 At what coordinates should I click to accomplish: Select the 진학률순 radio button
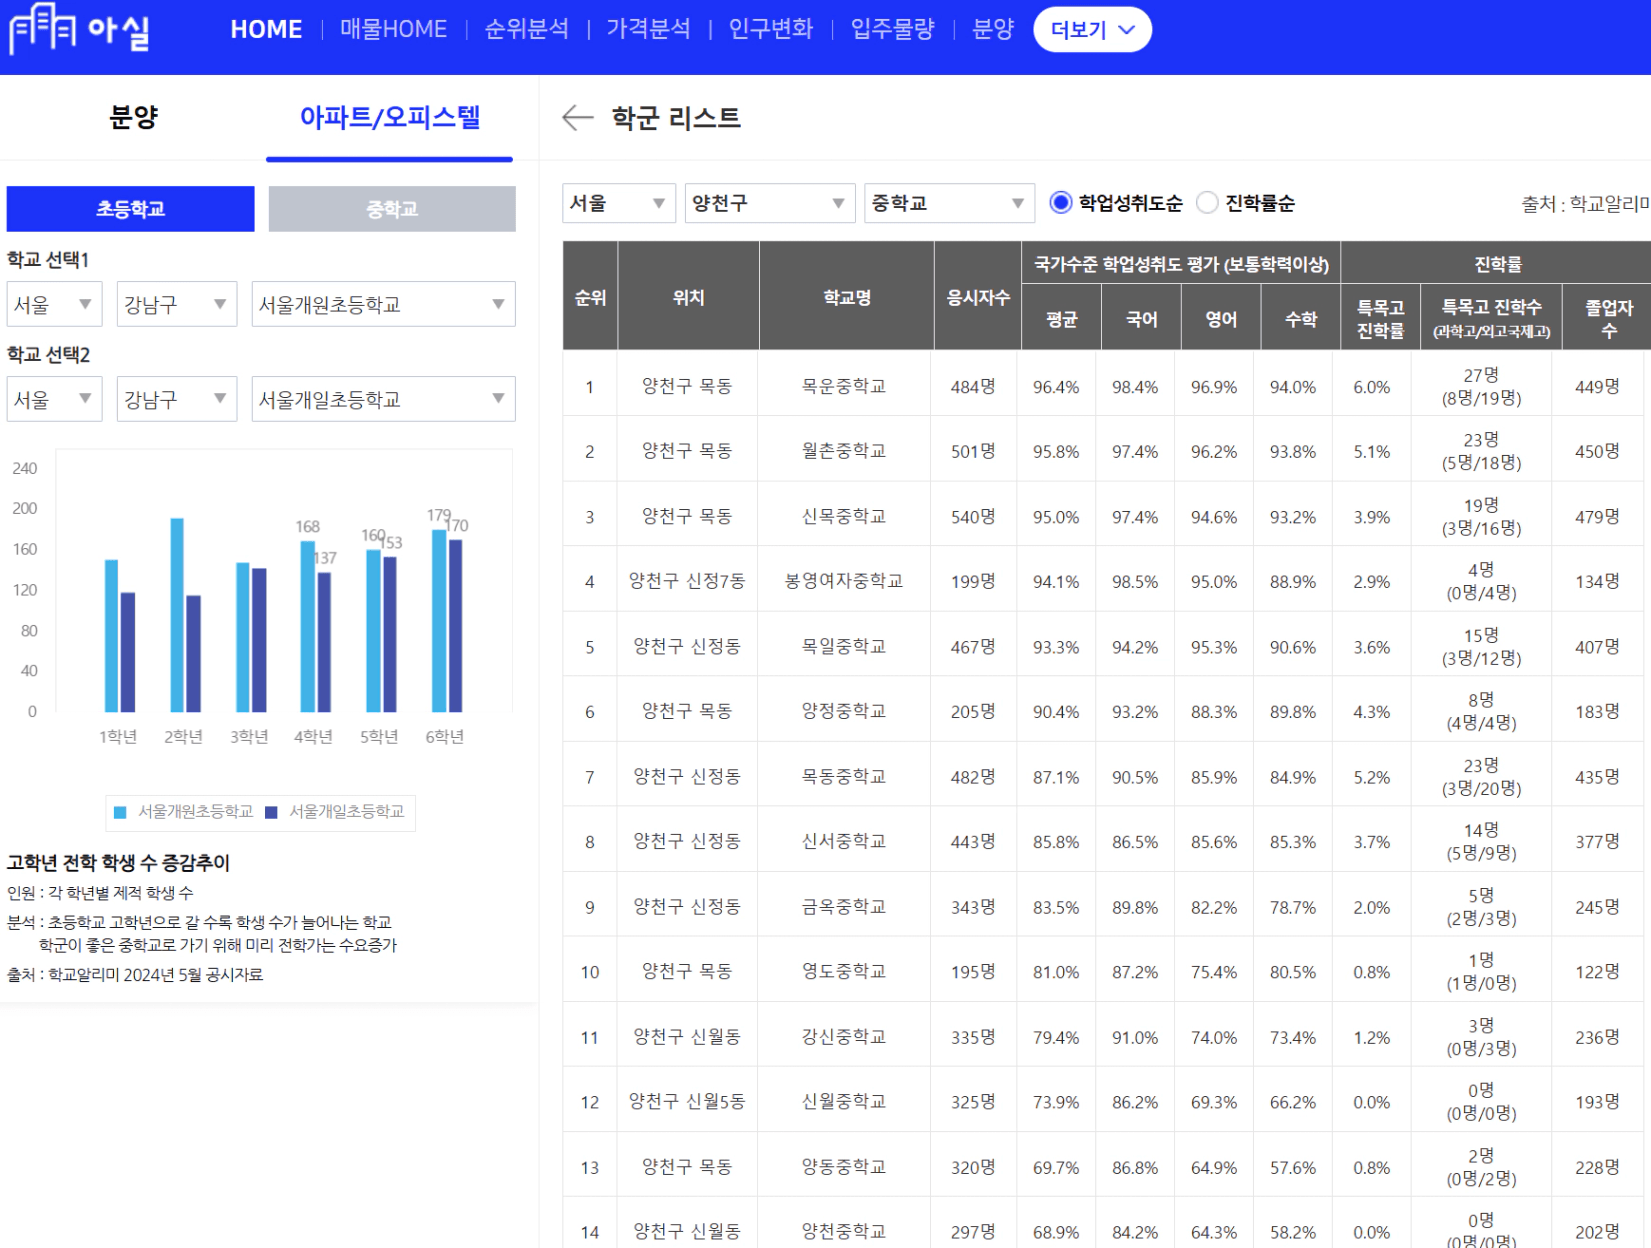pos(1208,203)
